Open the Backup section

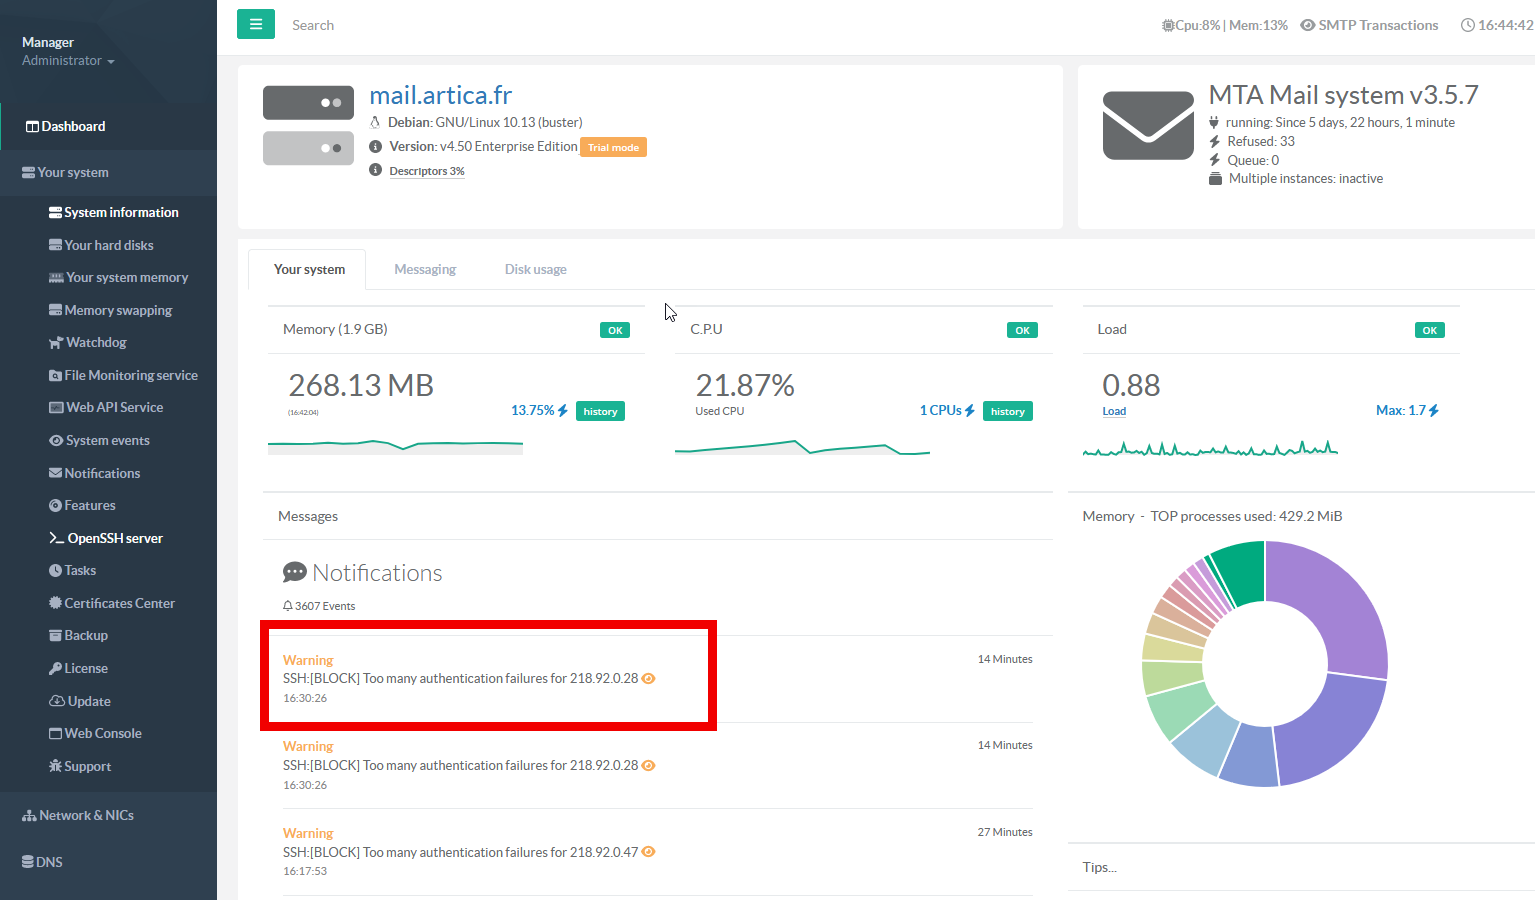point(85,635)
